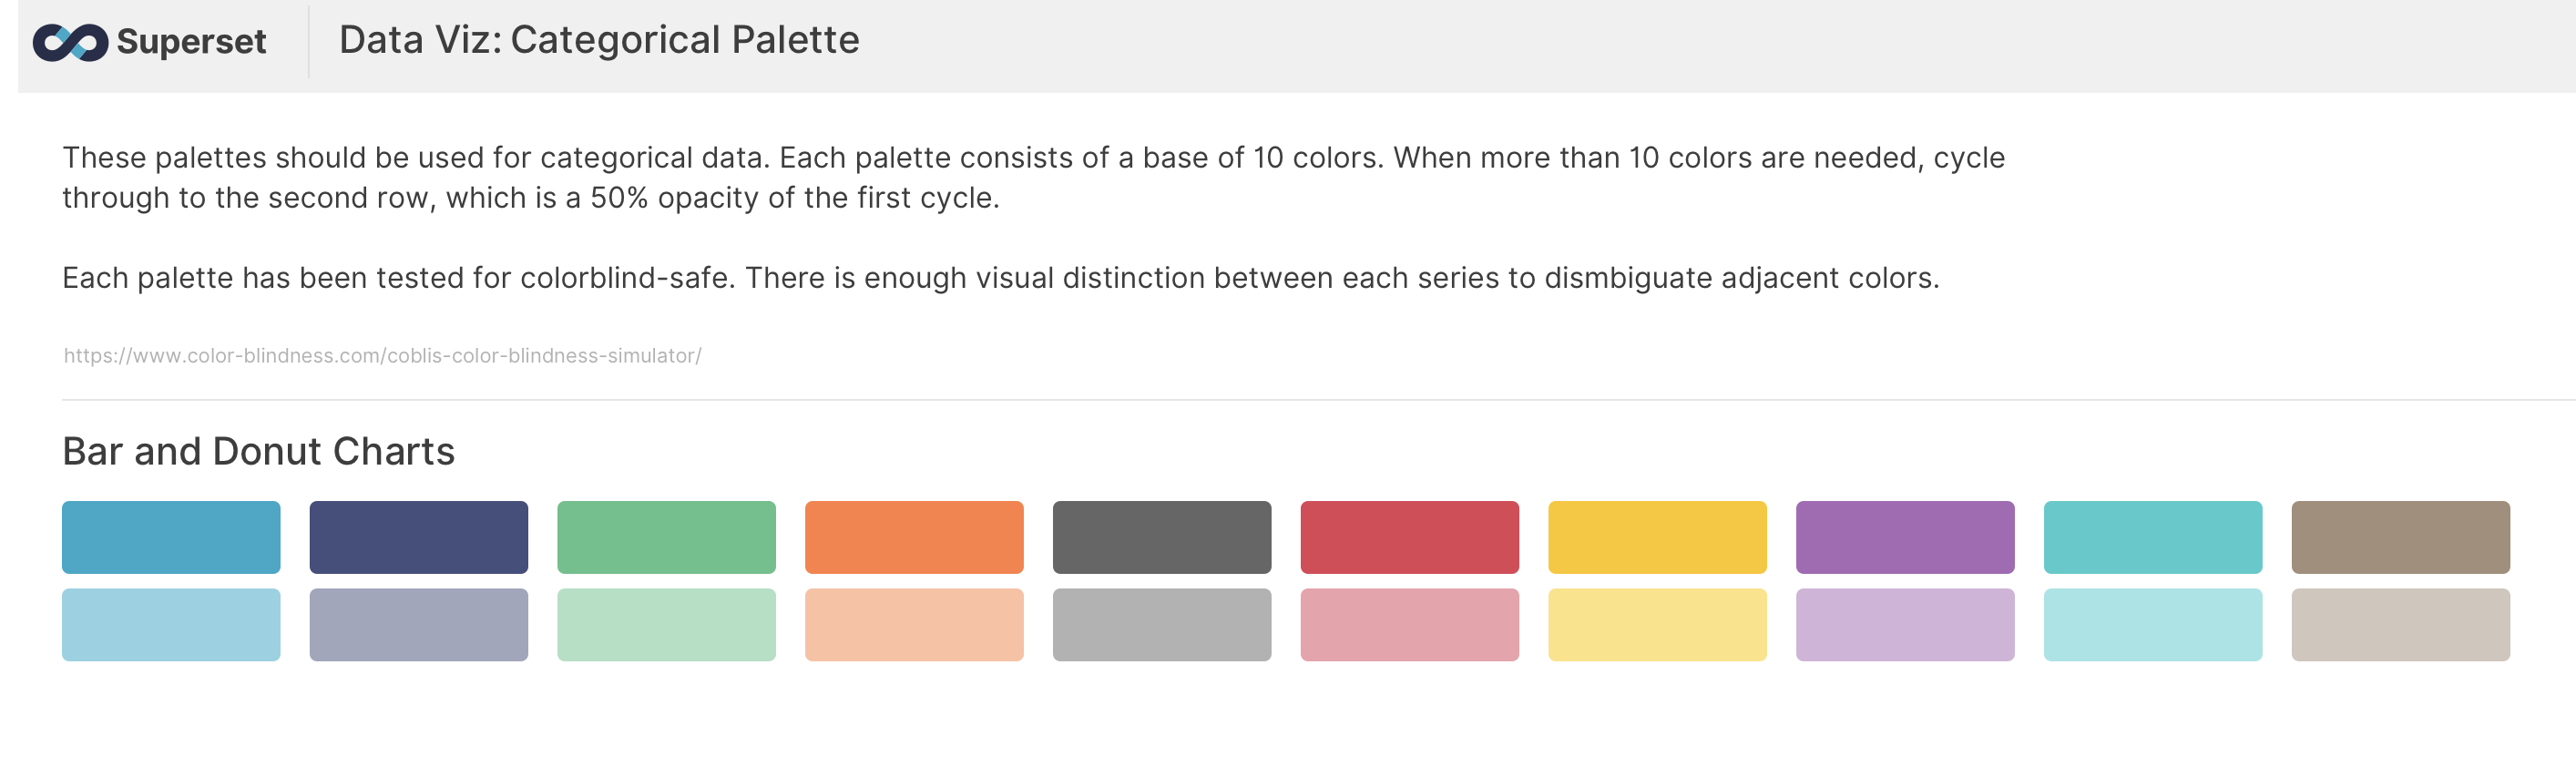Pick the dark navy color swatch
Viewport: 2576px width, 767px height.
(419, 537)
